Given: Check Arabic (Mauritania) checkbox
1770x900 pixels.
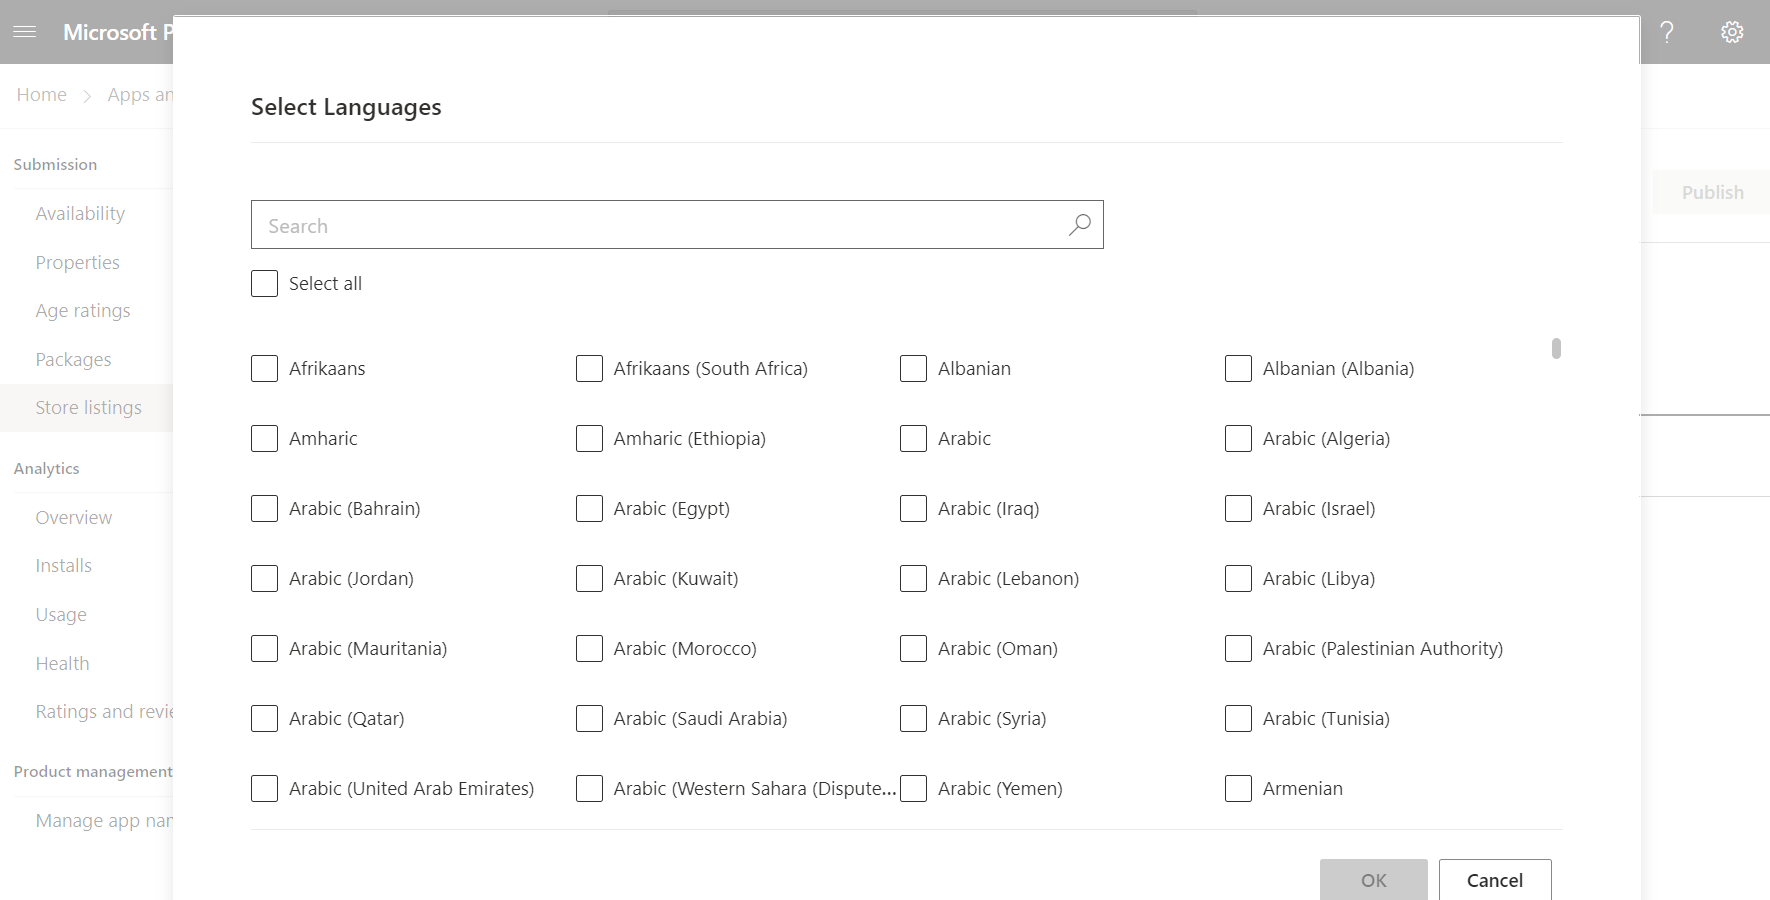Looking at the screenshot, I should tap(264, 649).
